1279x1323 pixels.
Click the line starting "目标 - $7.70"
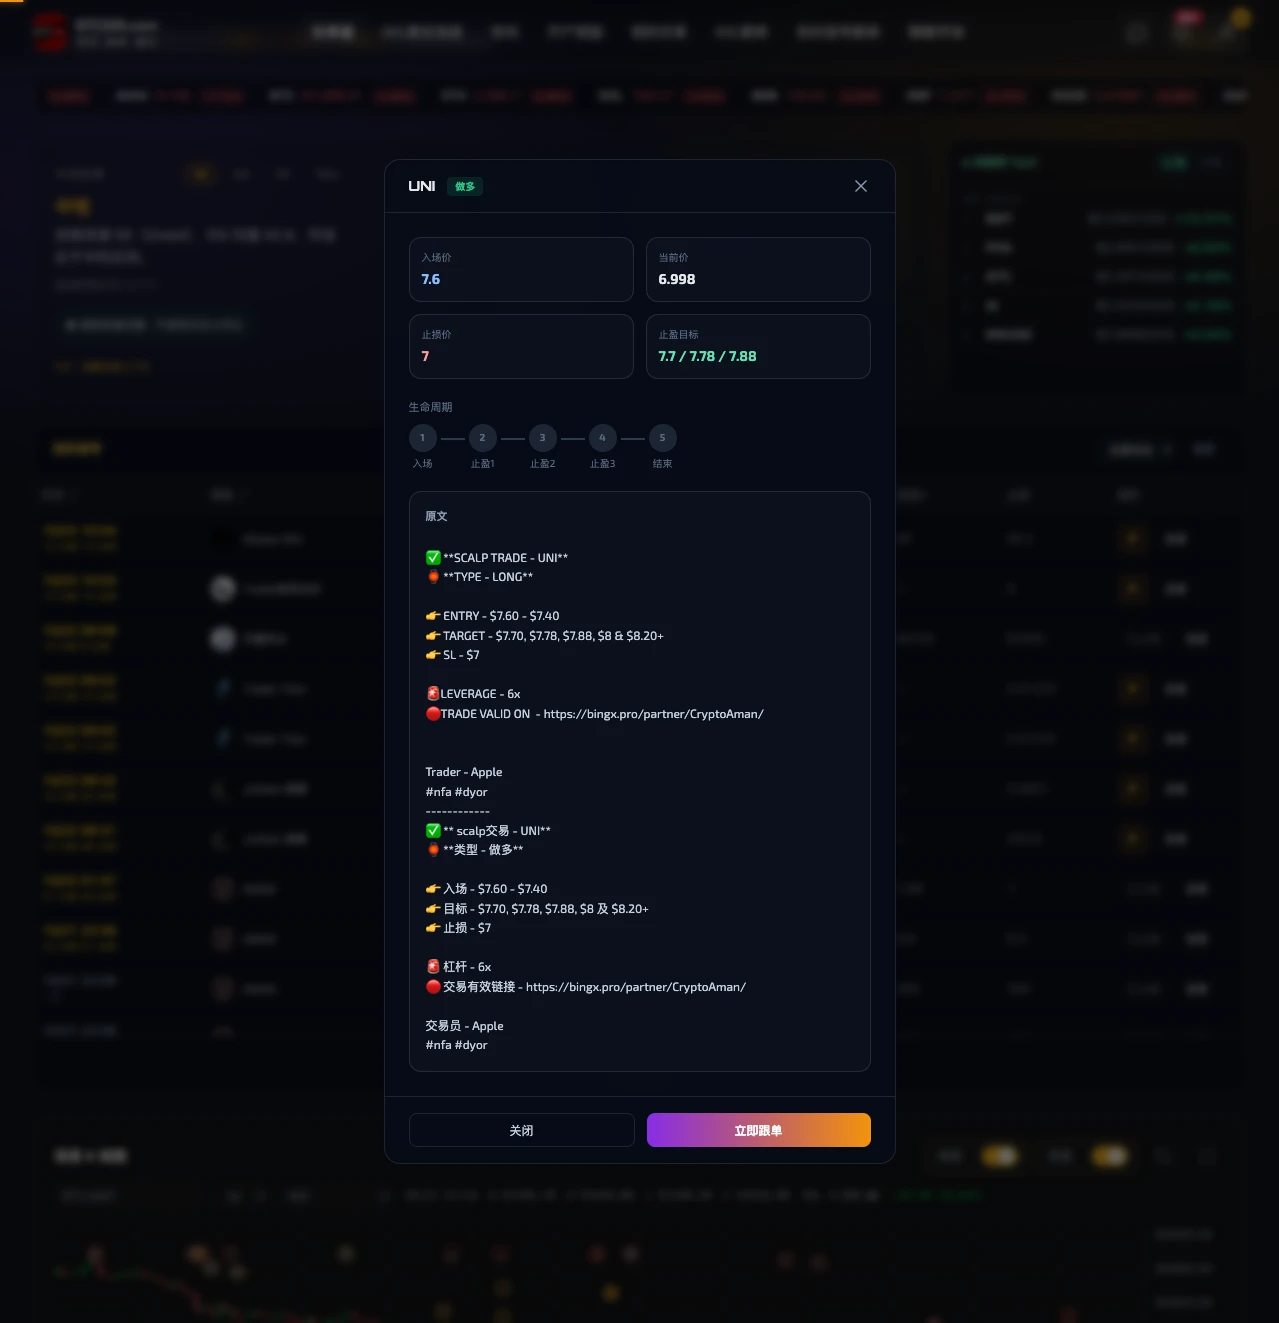pos(537,909)
